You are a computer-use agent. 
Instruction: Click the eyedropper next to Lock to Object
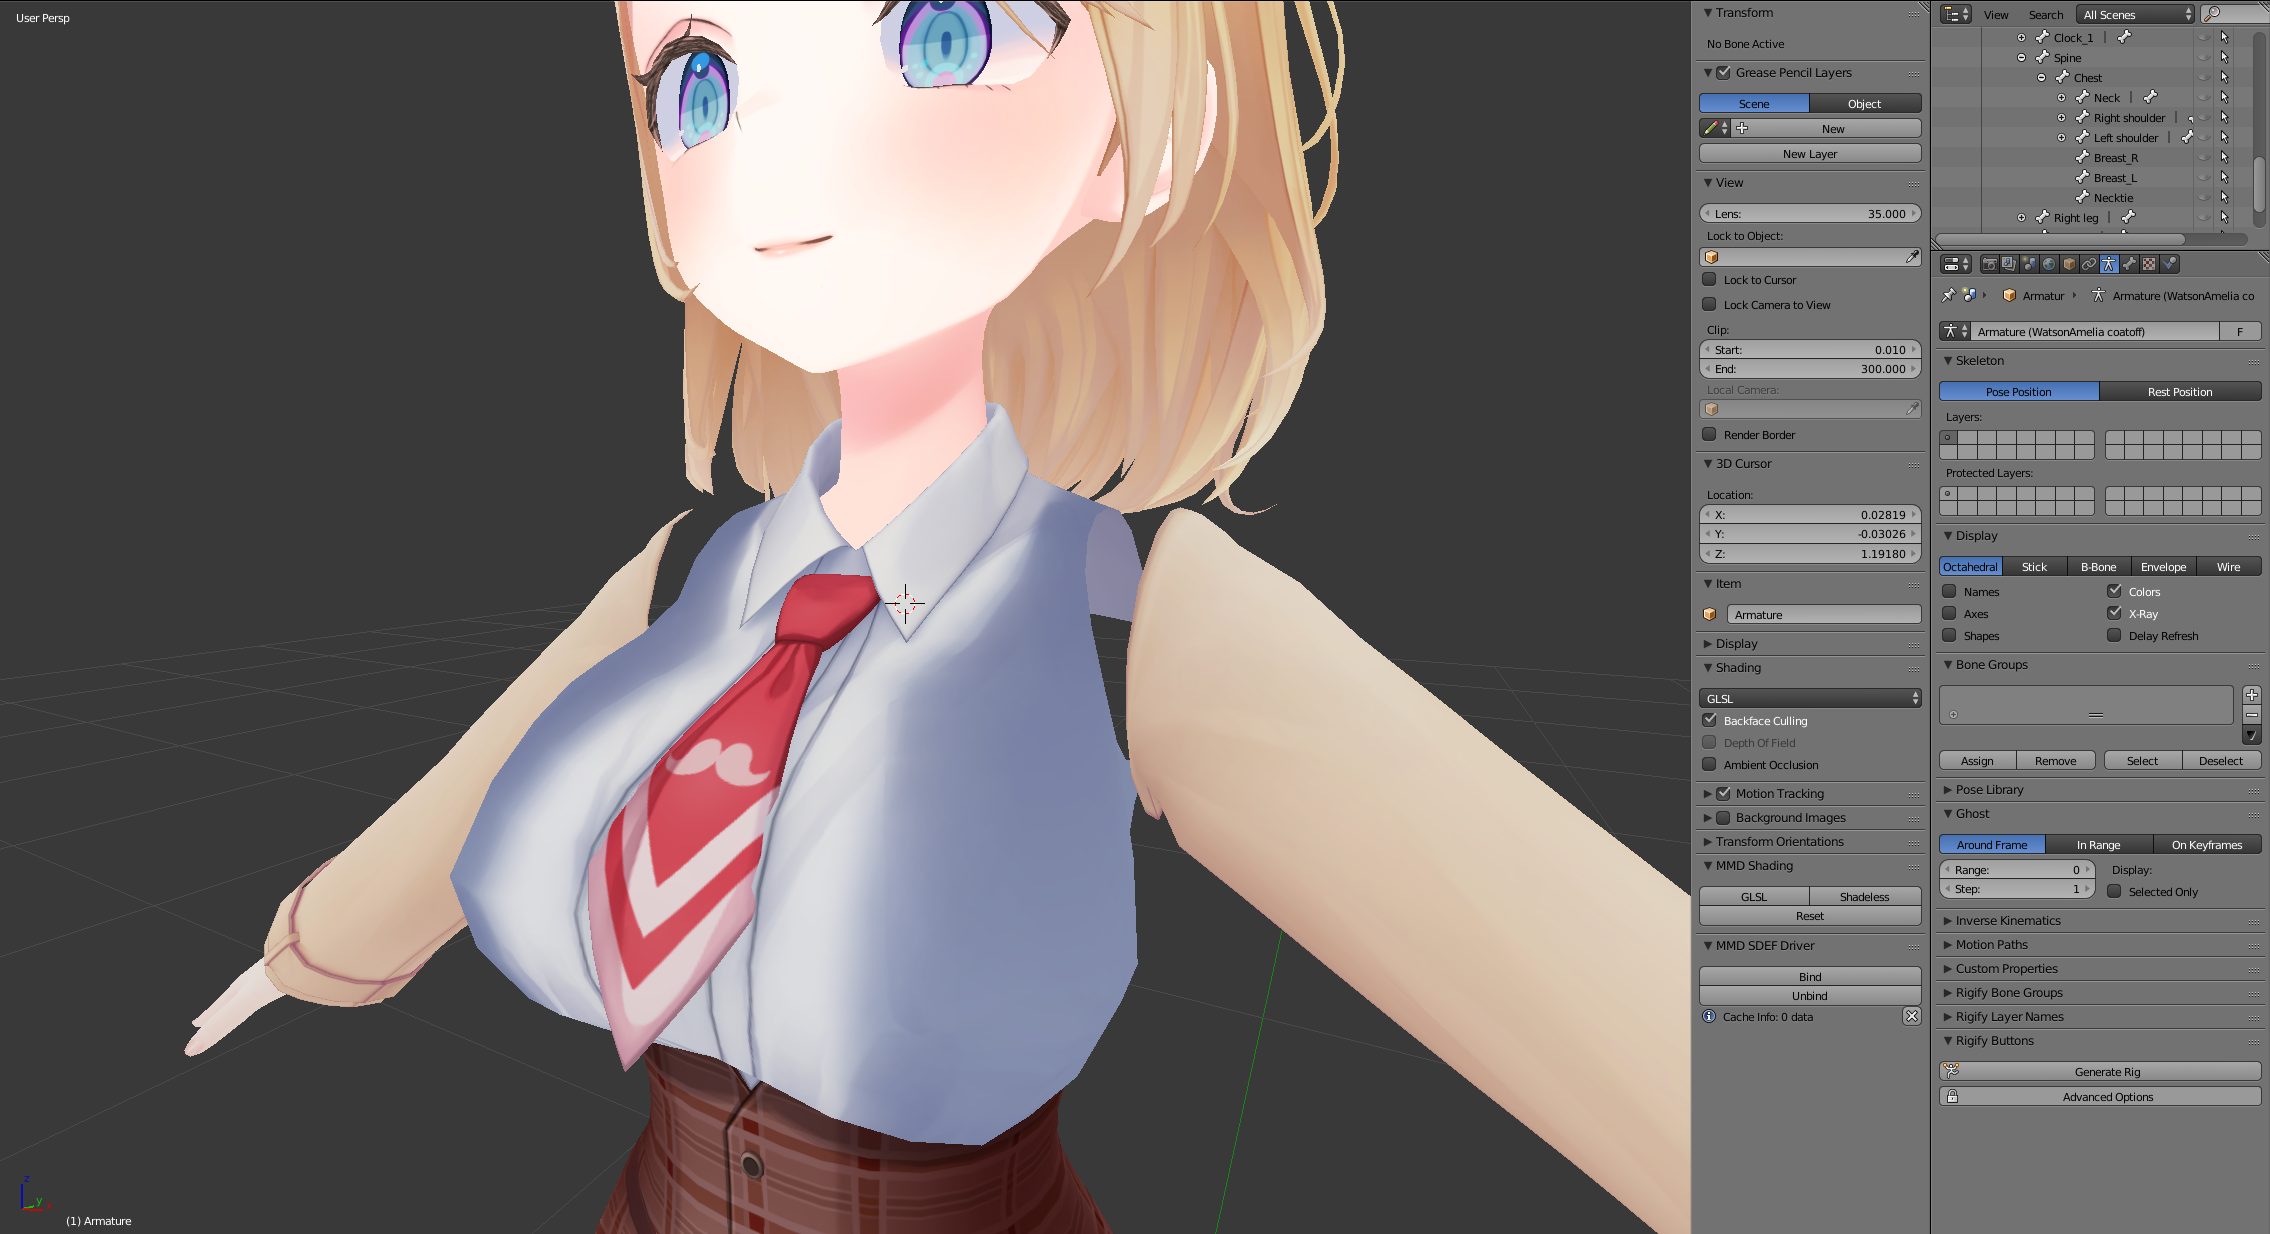[x=1912, y=257]
